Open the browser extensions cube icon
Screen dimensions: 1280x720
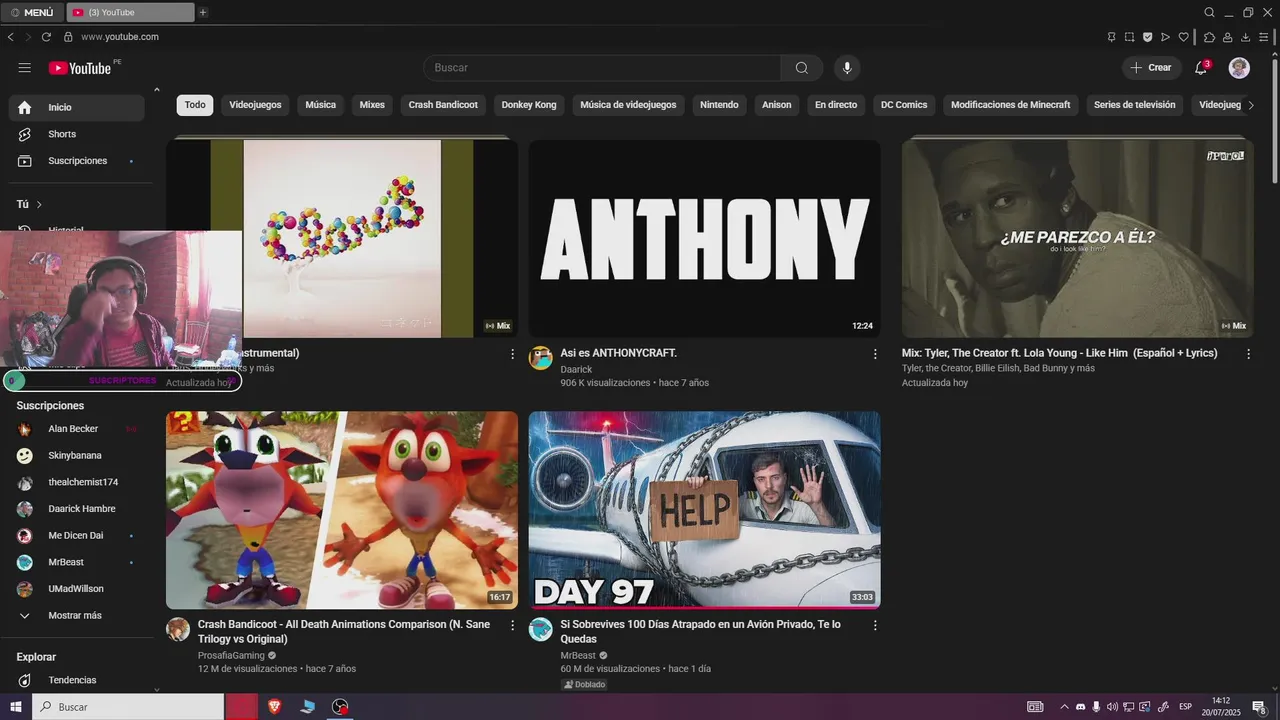point(1209,37)
